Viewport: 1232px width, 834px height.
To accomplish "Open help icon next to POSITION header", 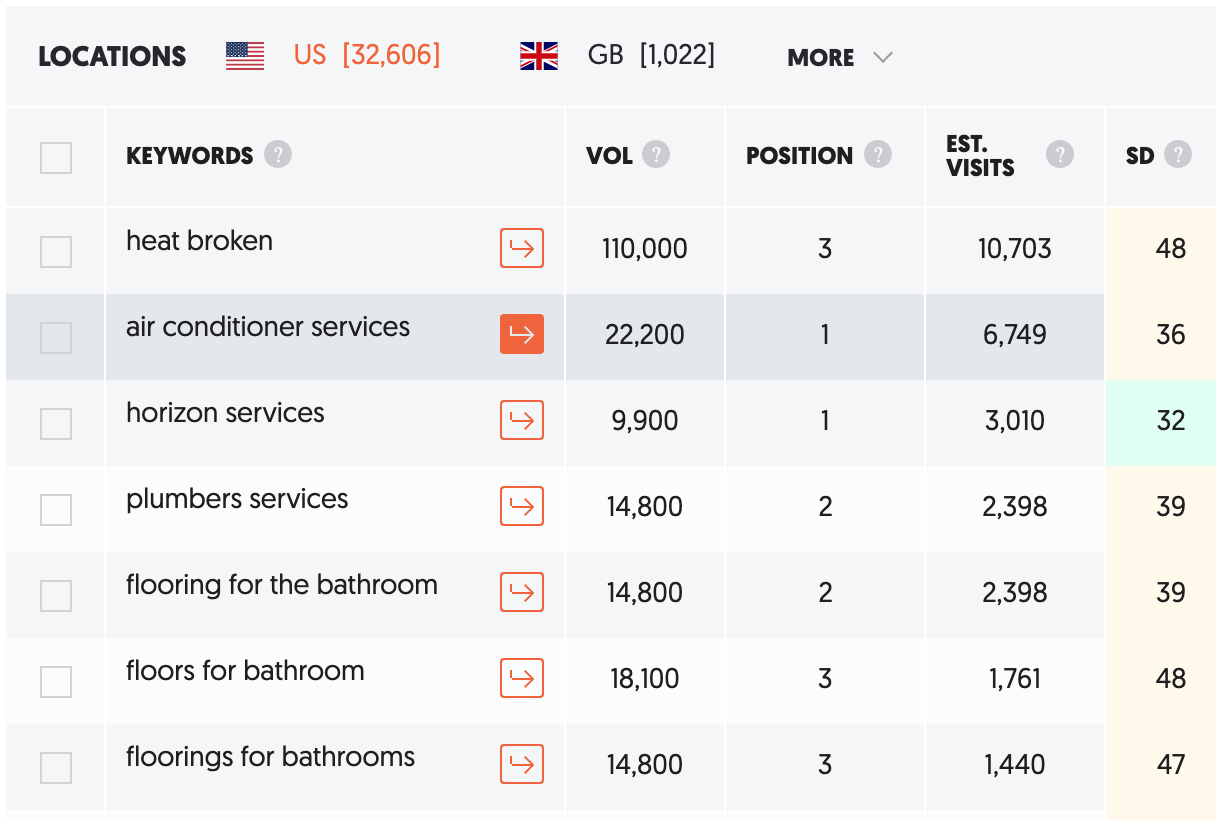I will point(878,155).
